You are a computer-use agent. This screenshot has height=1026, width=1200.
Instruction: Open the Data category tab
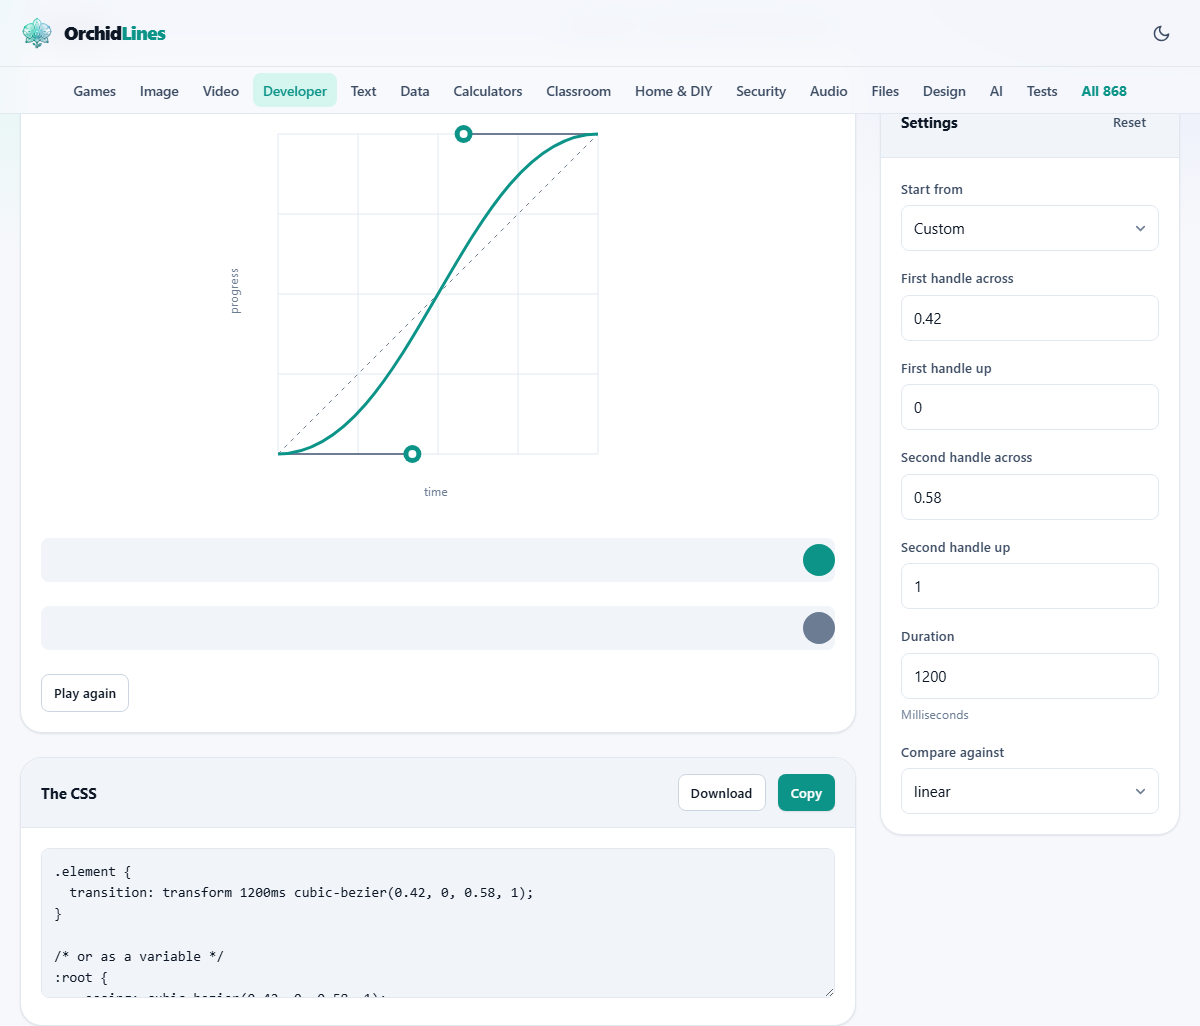tap(415, 91)
